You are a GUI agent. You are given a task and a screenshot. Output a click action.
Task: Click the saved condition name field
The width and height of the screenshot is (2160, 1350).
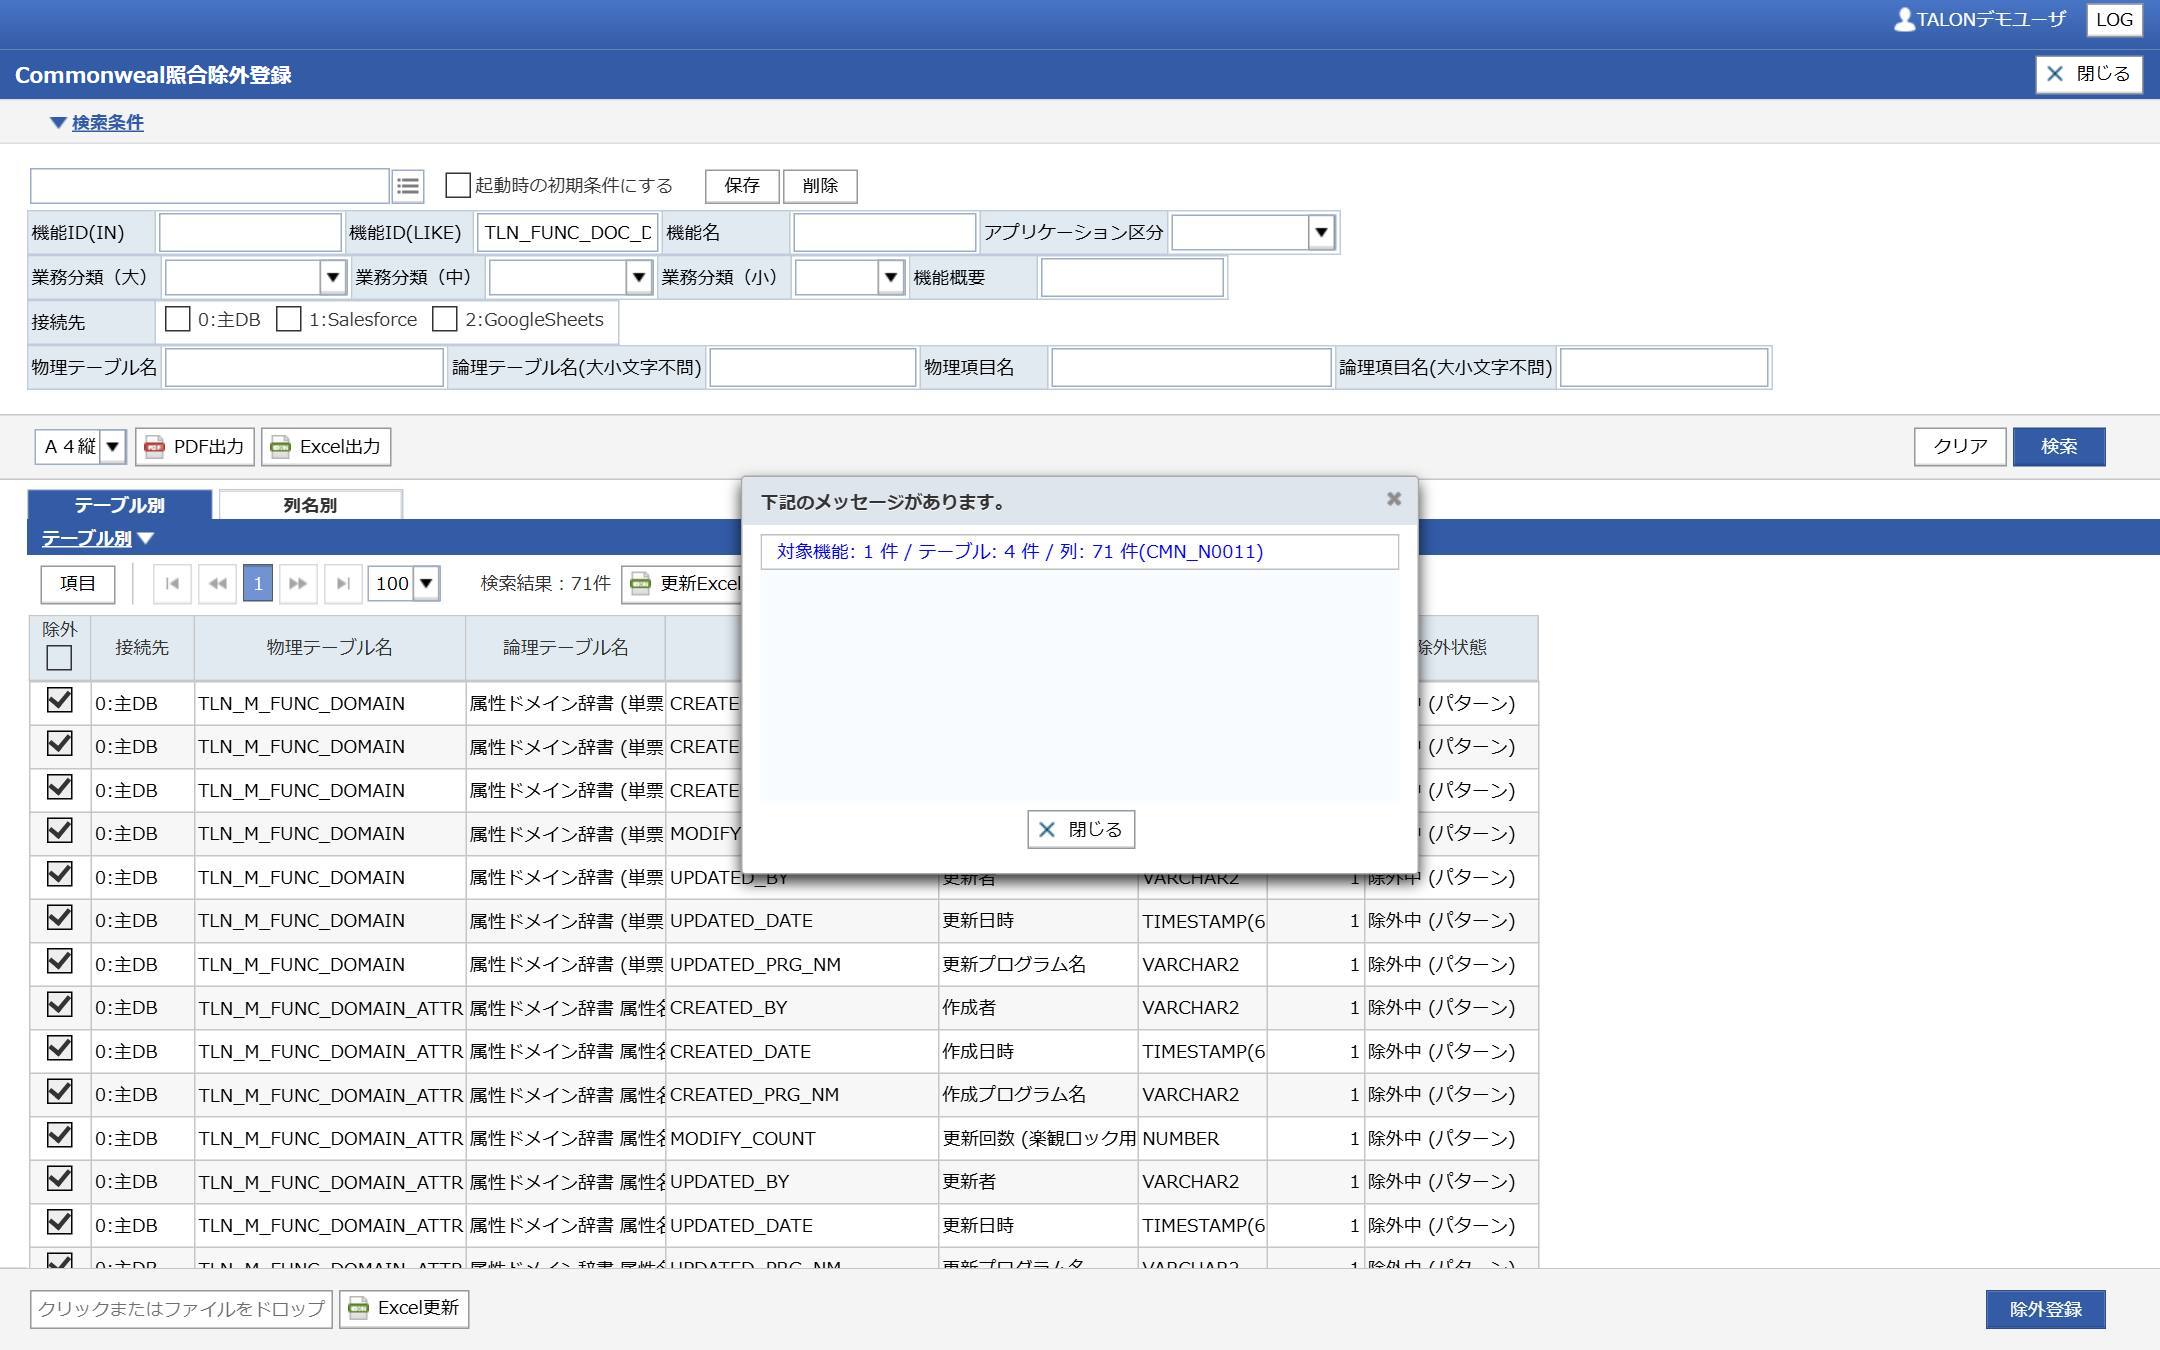pos(210,186)
